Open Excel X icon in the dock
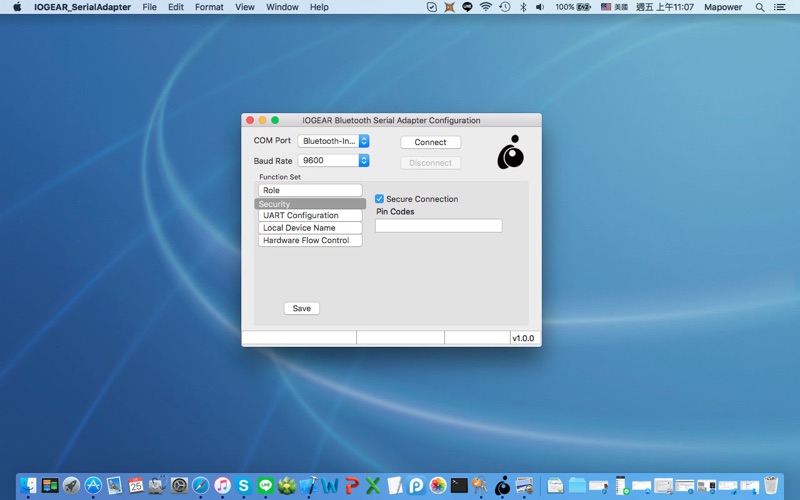 [x=373, y=485]
